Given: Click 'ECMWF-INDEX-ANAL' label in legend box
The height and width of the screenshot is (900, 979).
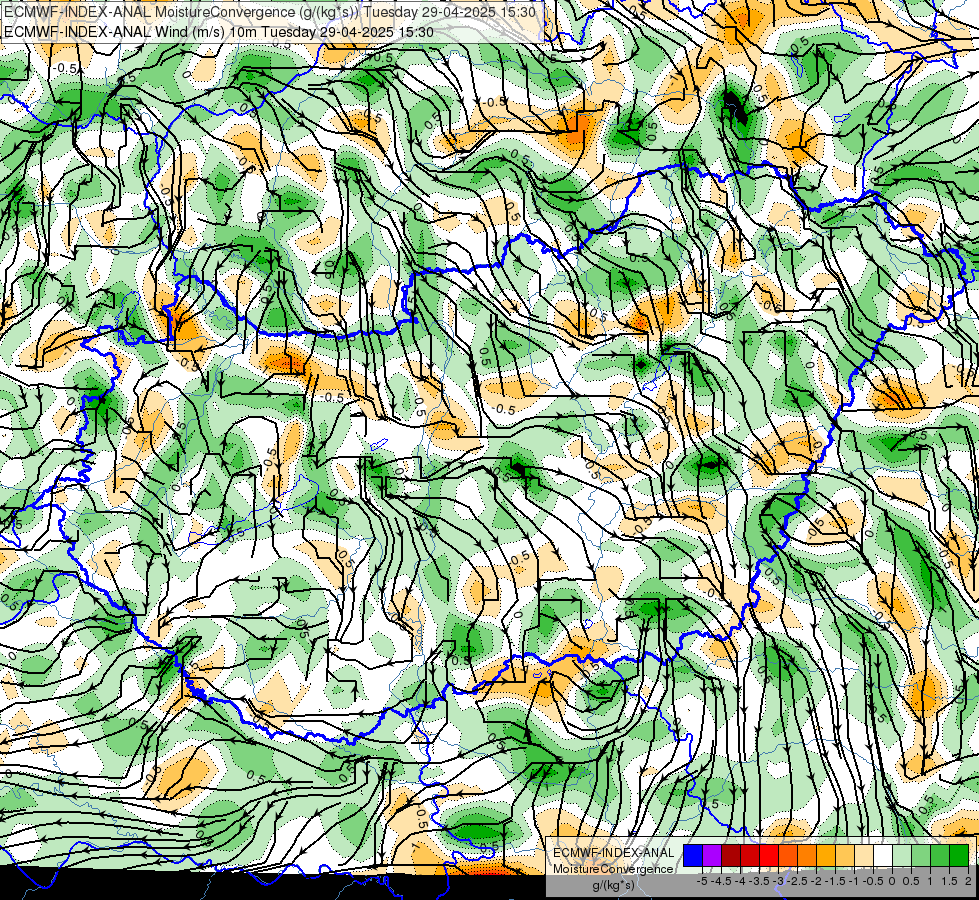Looking at the screenshot, I should (x=614, y=853).
